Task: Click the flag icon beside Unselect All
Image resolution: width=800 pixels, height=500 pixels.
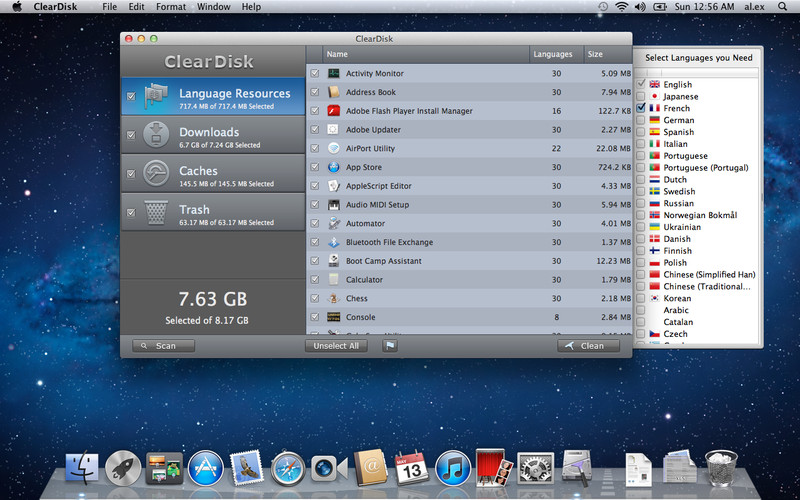Action: click(x=390, y=346)
